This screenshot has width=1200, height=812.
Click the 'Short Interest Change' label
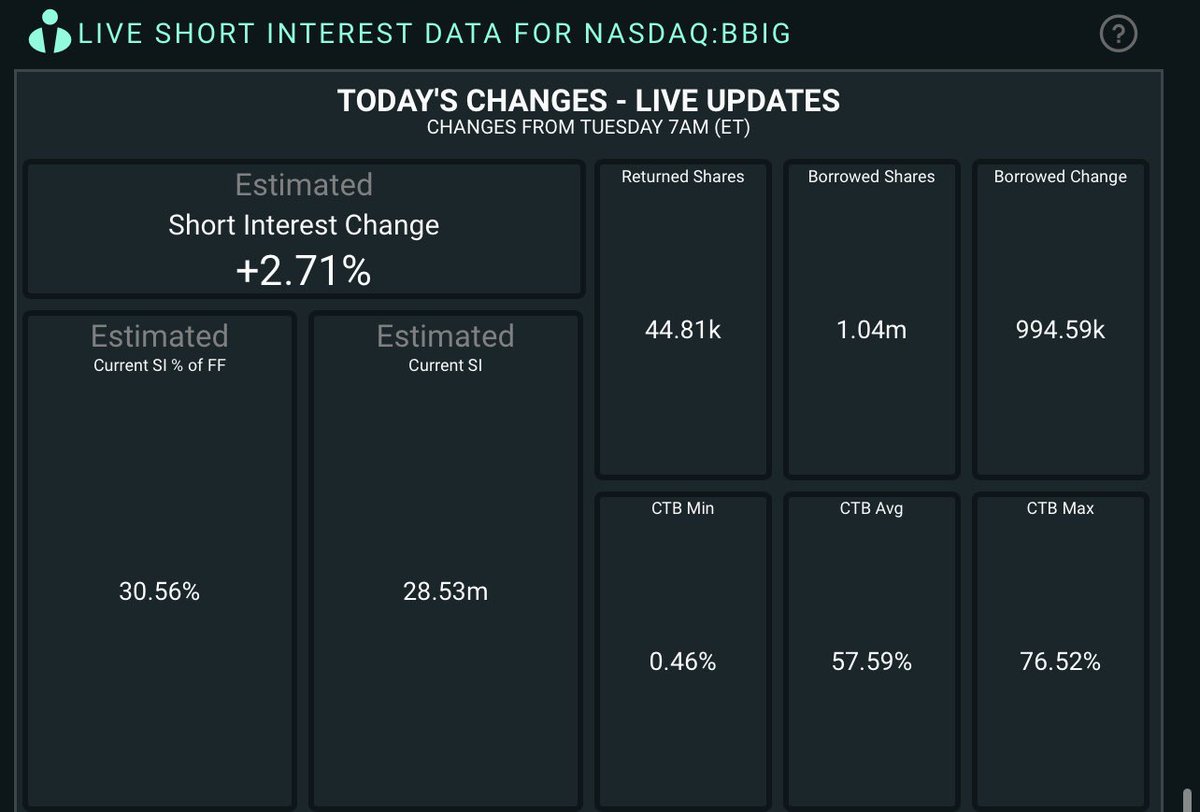click(x=304, y=225)
